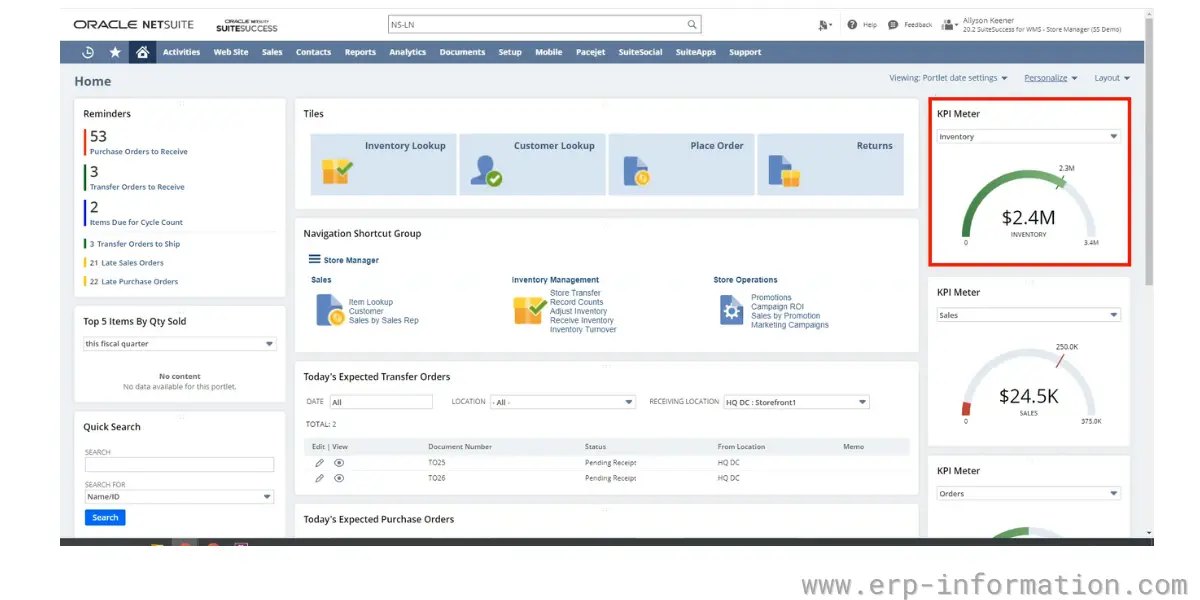Open the Sales by Sales Rep link
Screen dimensions: 1200x600
pos(384,320)
